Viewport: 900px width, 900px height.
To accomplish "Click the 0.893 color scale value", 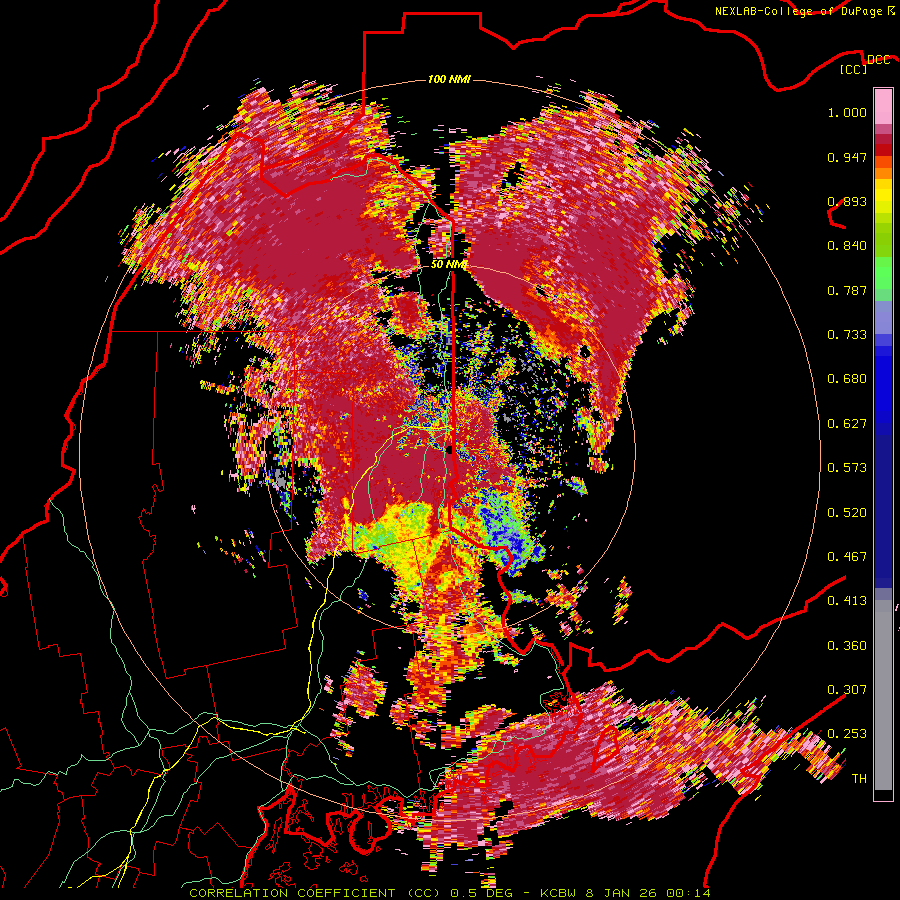I will (847, 201).
